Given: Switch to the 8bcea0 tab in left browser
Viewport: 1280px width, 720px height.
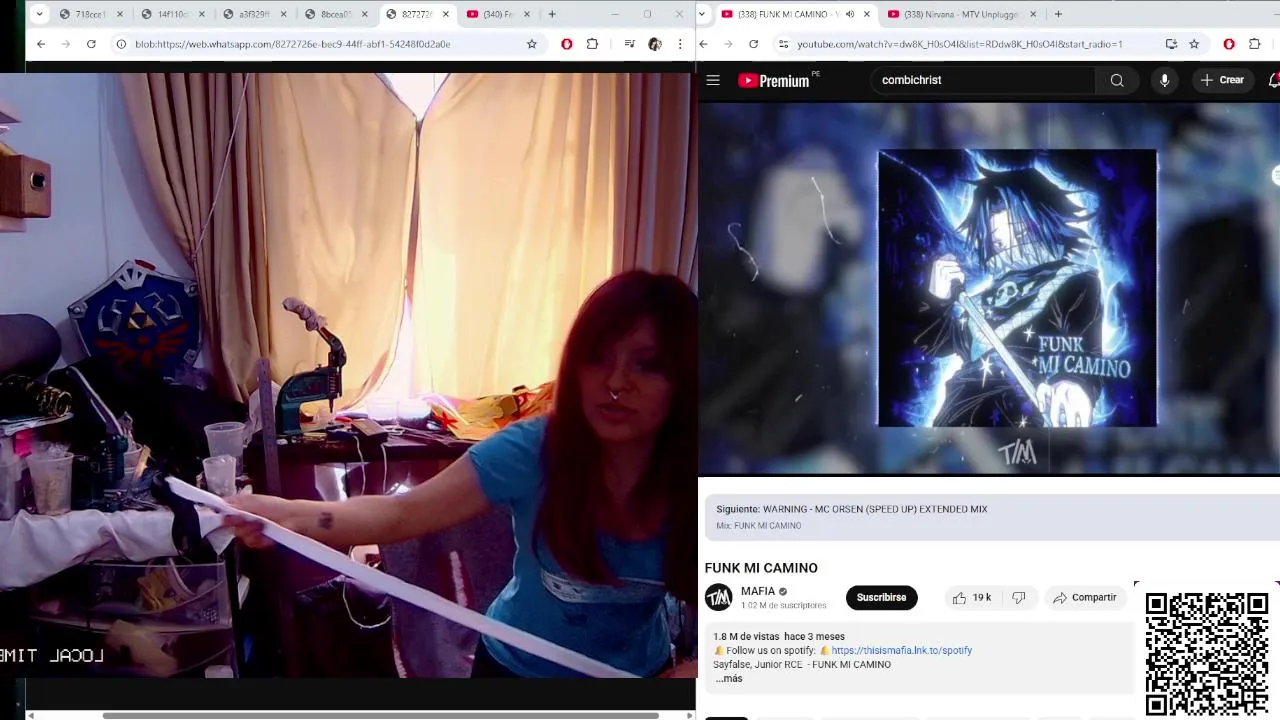Looking at the screenshot, I should [336, 14].
